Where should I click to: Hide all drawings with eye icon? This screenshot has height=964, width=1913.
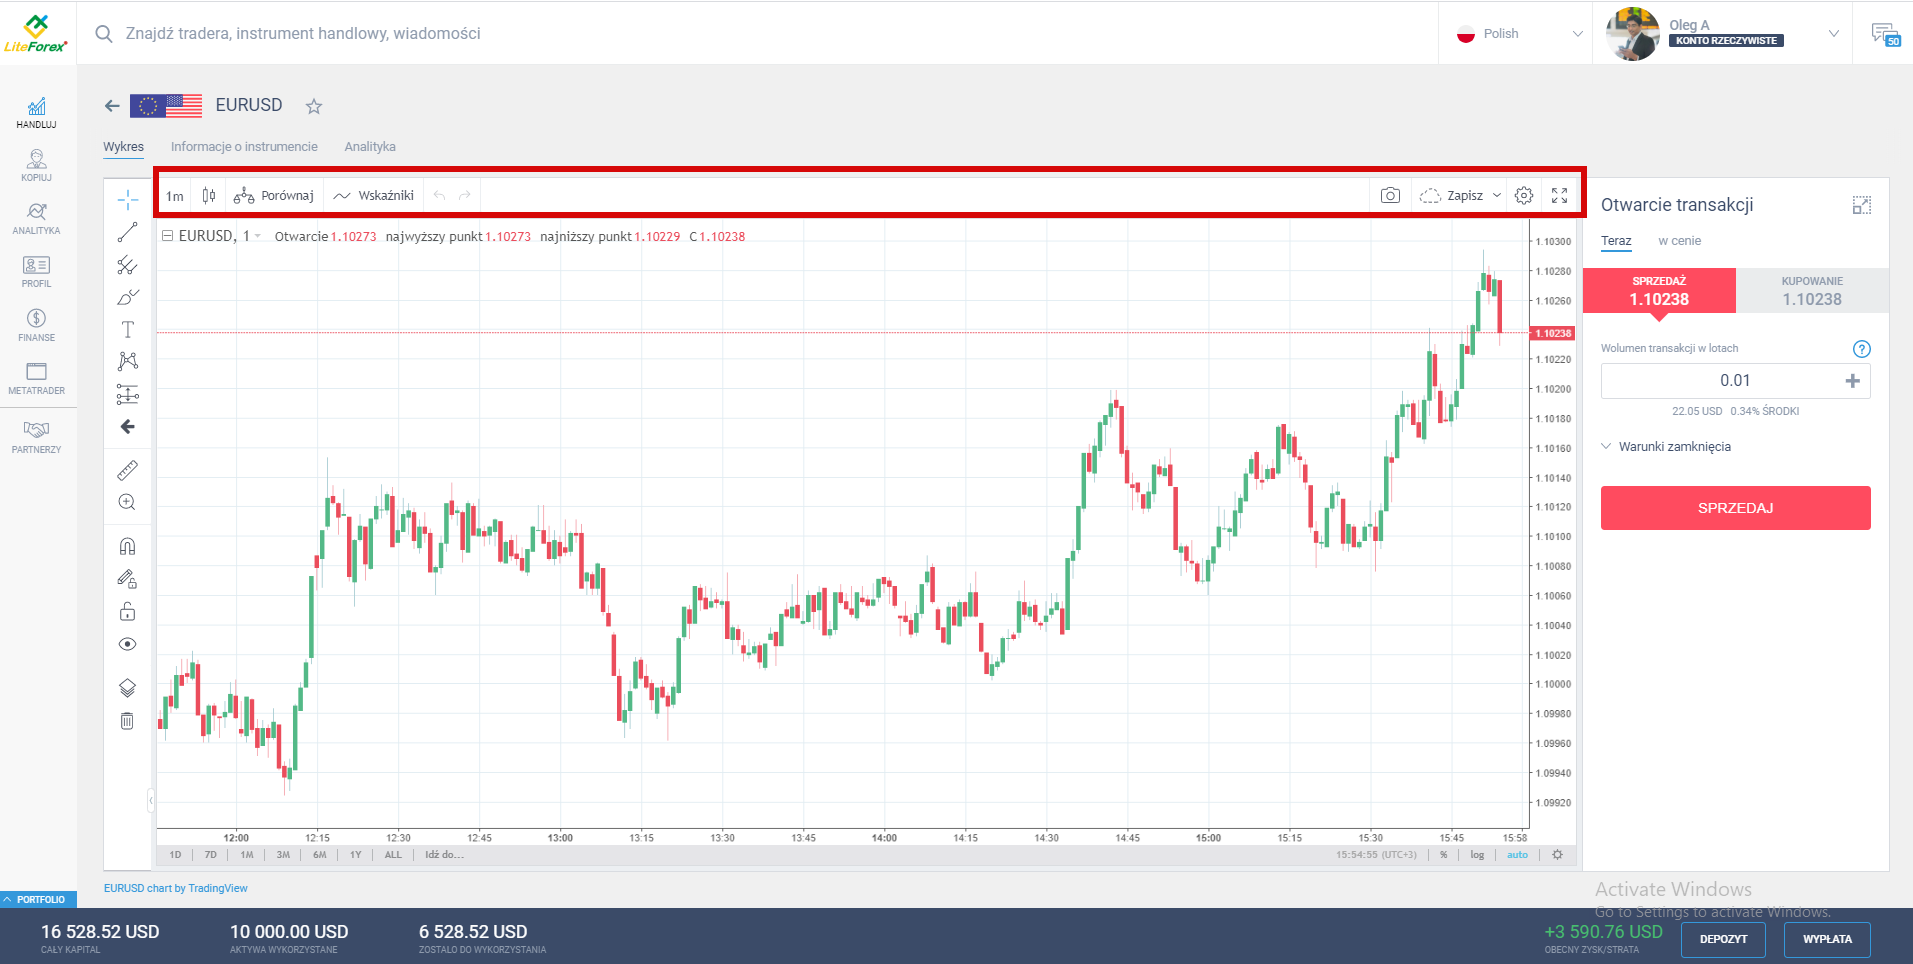(127, 644)
